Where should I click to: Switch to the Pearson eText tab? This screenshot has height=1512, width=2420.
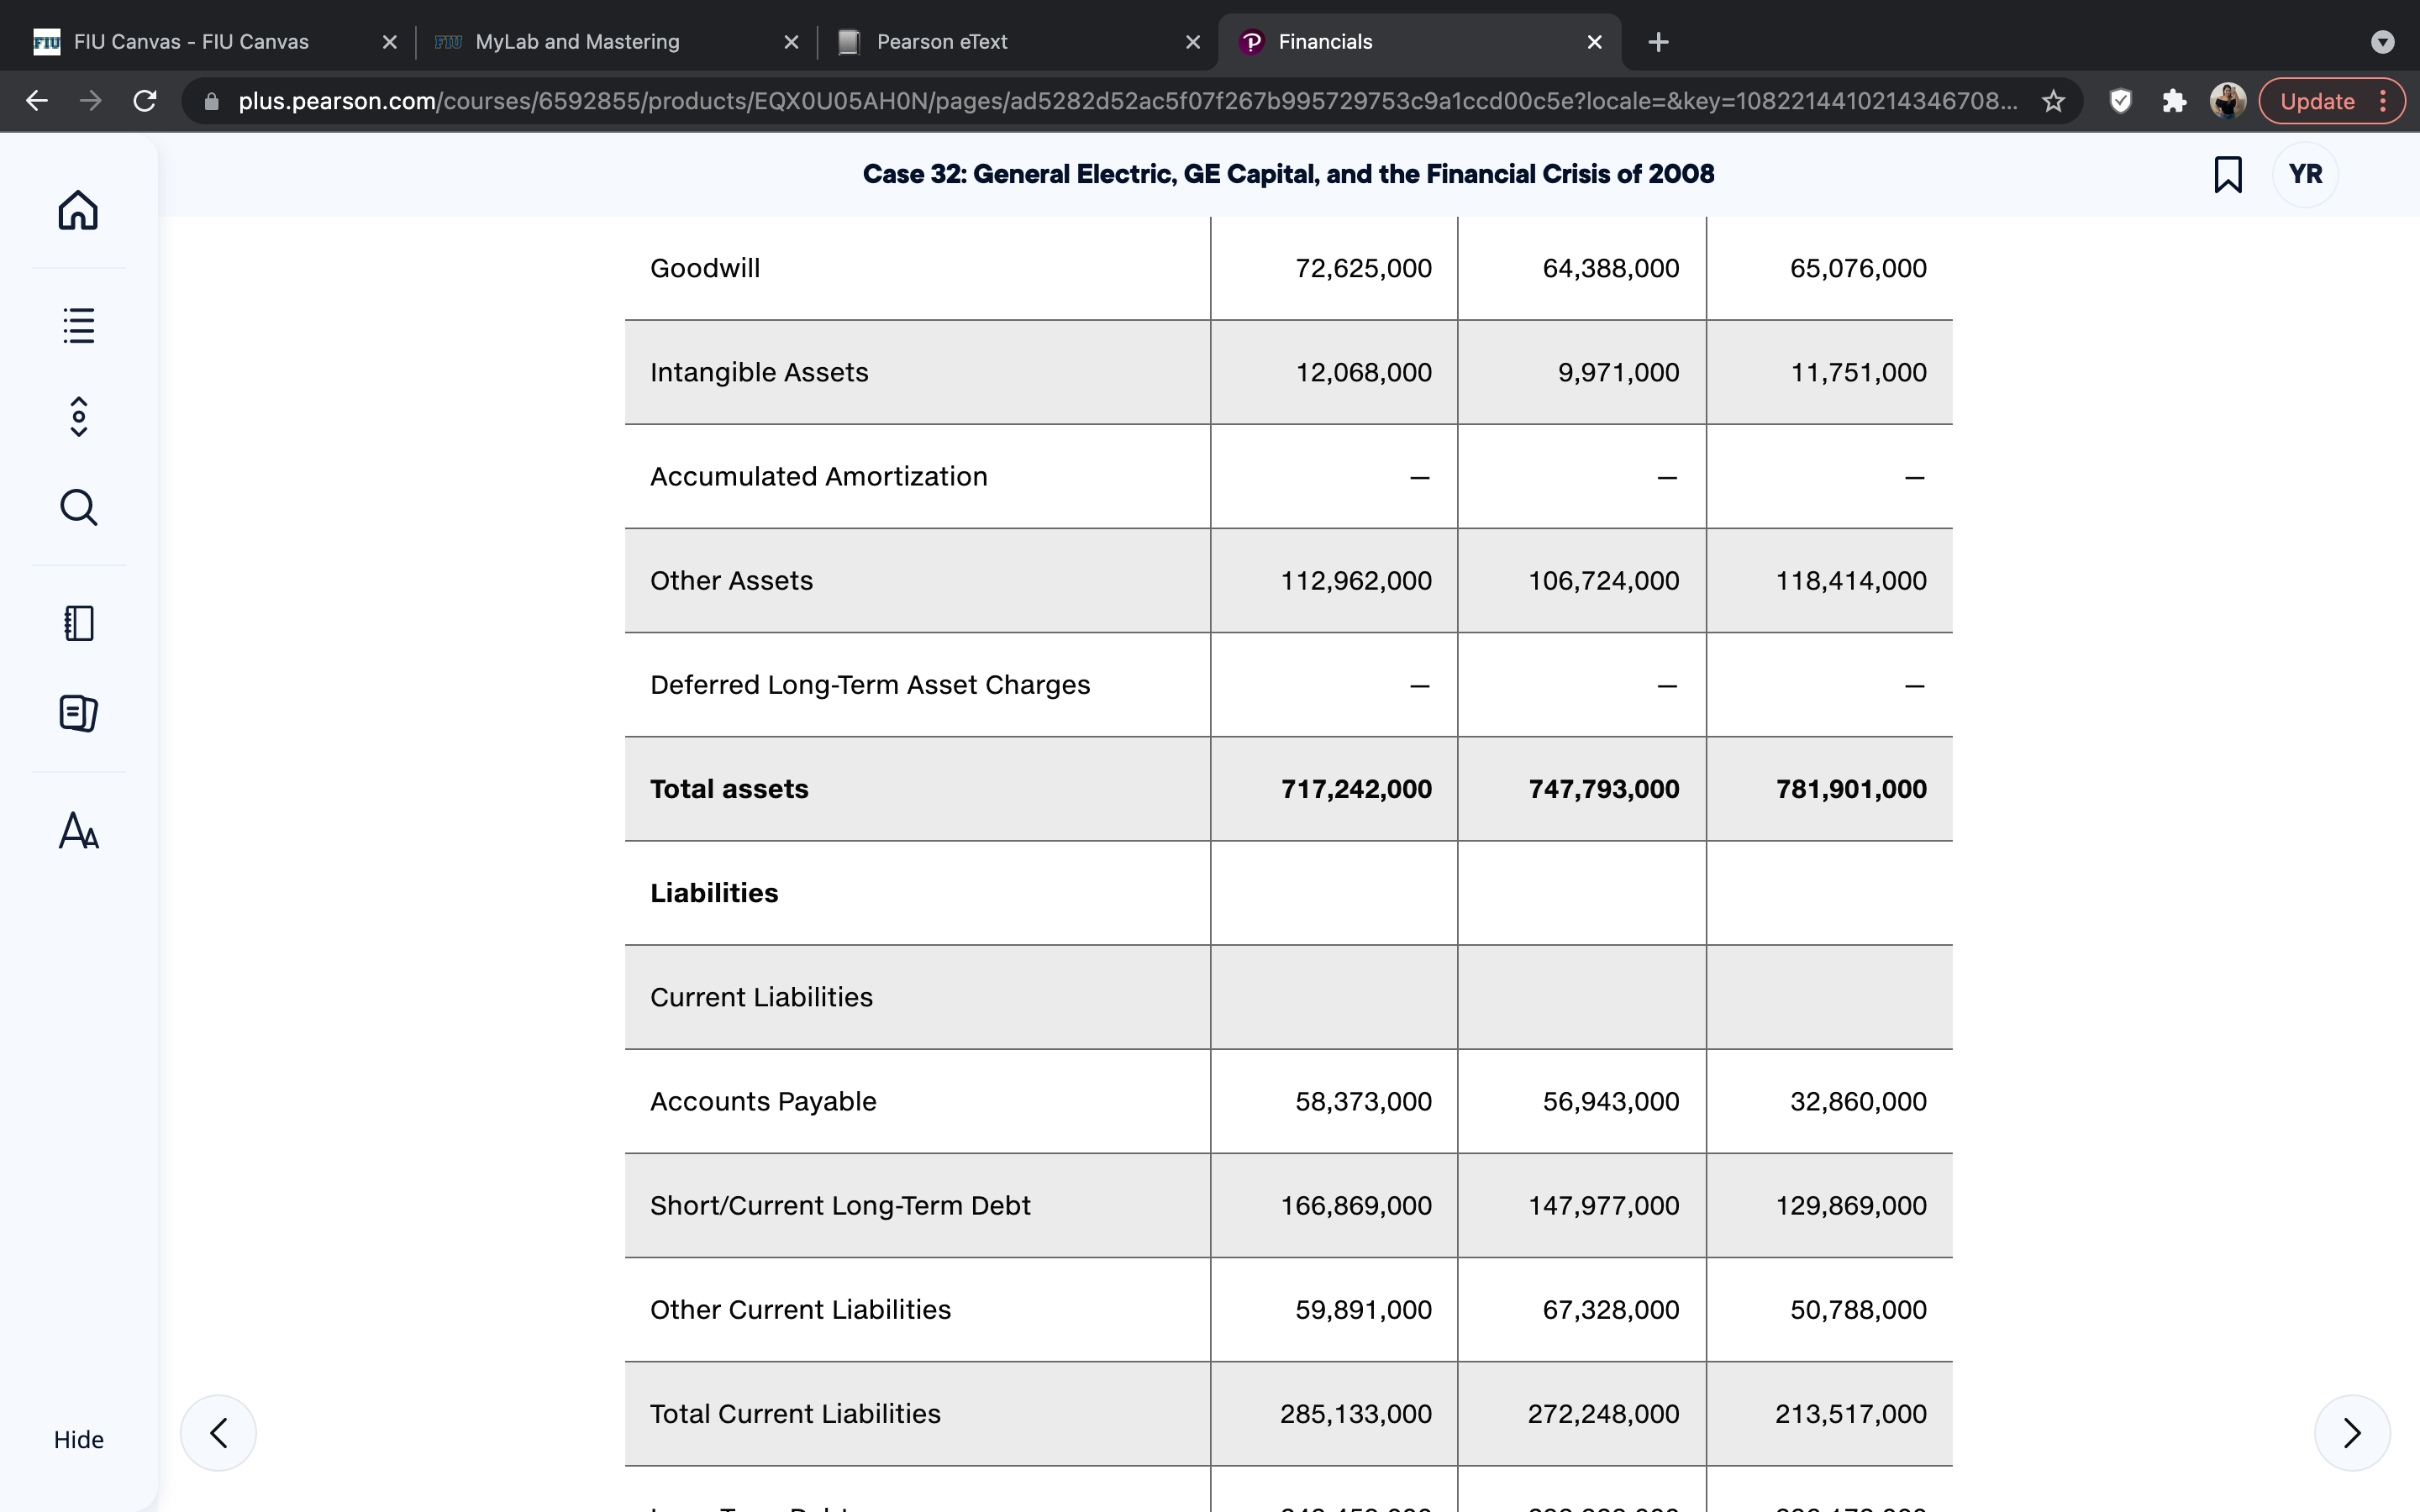click(x=1018, y=42)
